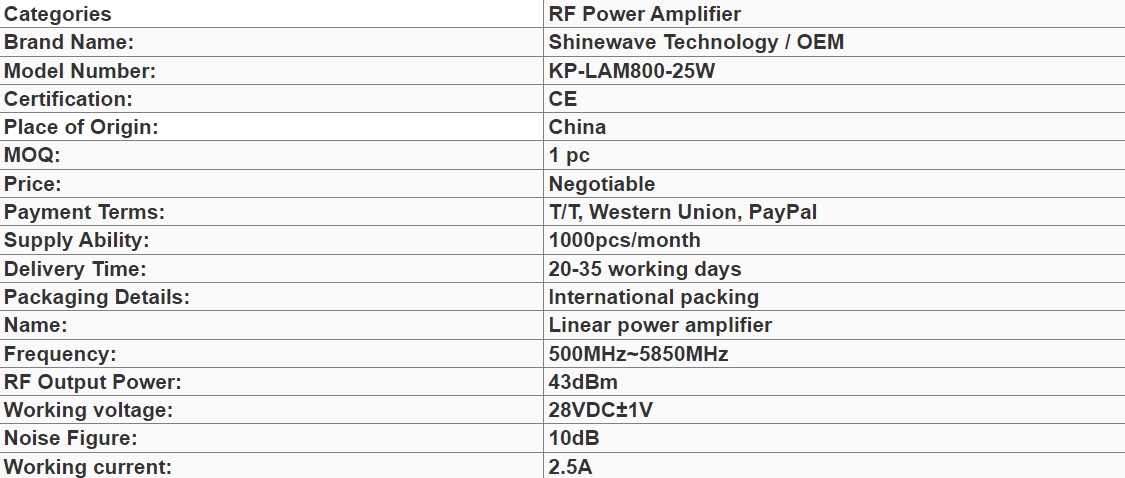This screenshot has width=1125, height=478.
Task: Click the 10dB noise figure value
Action: (574, 438)
